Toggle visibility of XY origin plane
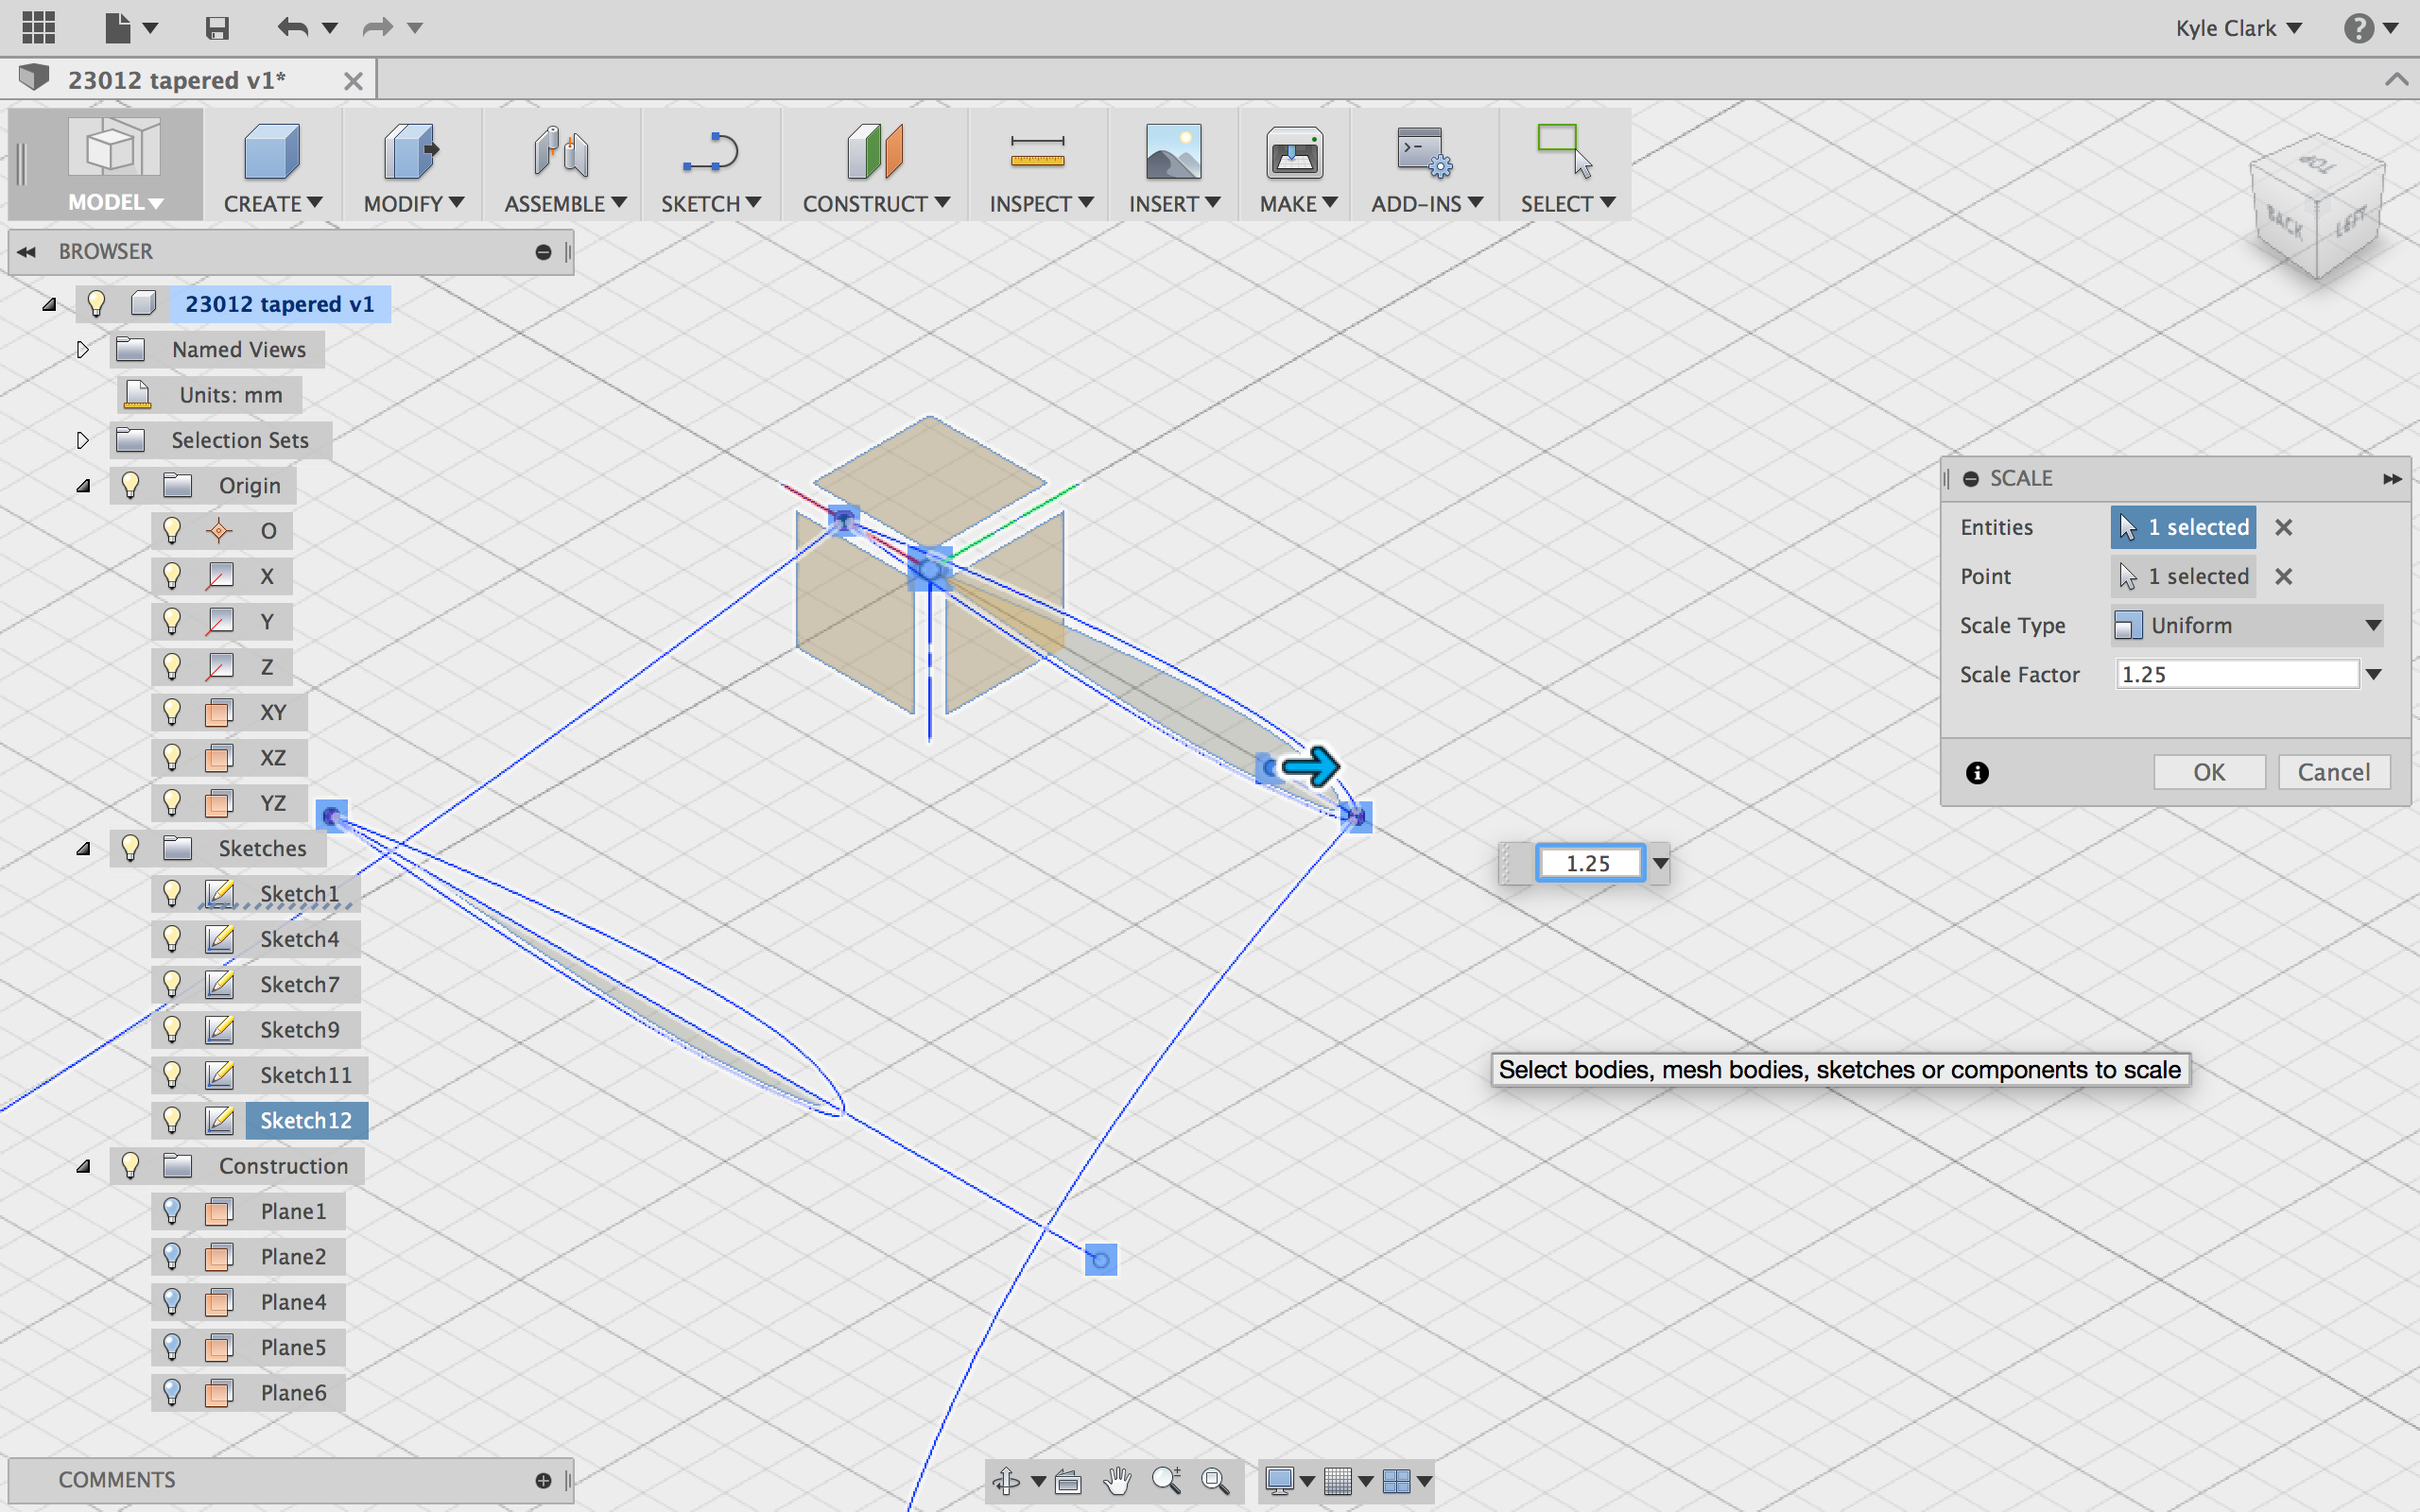The height and width of the screenshot is (1512, 2420). click(x=172, y=712)
